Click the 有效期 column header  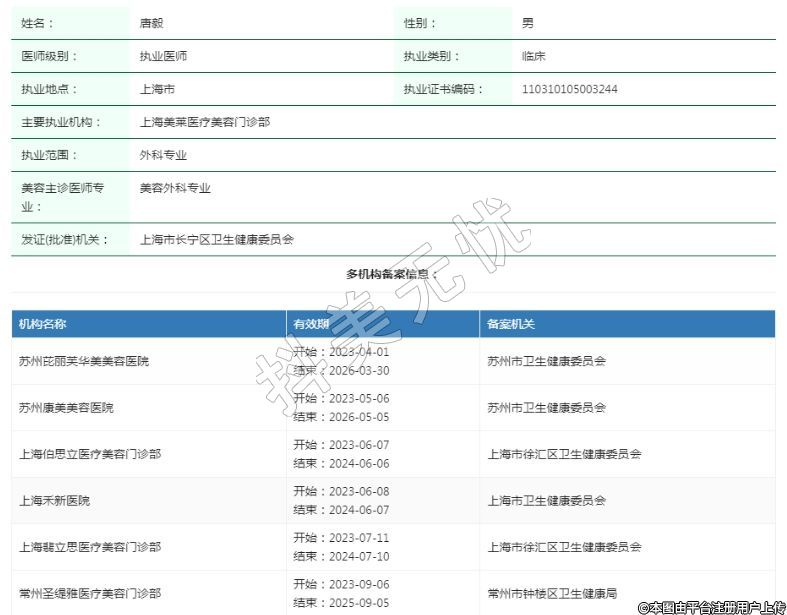pos(310,324)
